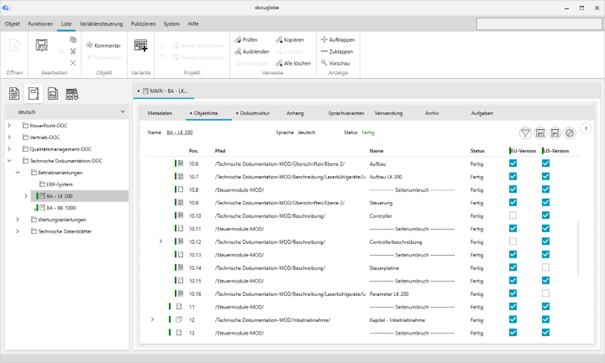
Task: Click the search field at top right
Action: [539, 24]
